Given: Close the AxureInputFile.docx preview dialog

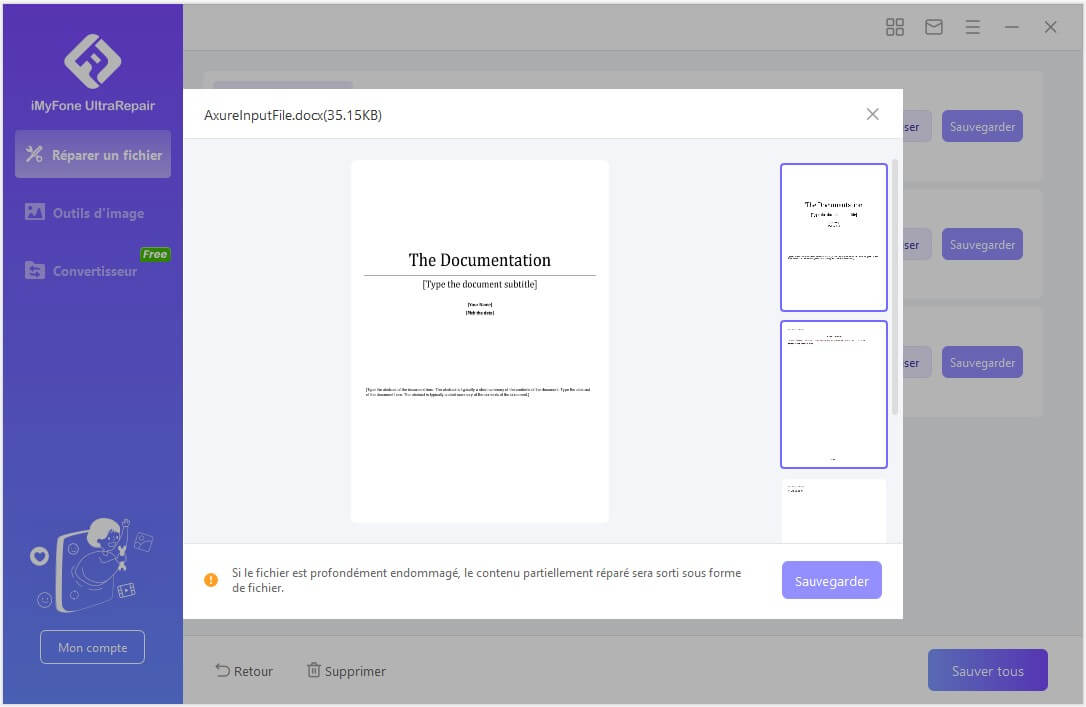Looking at the screenshot, I should [x=872, y=114].
